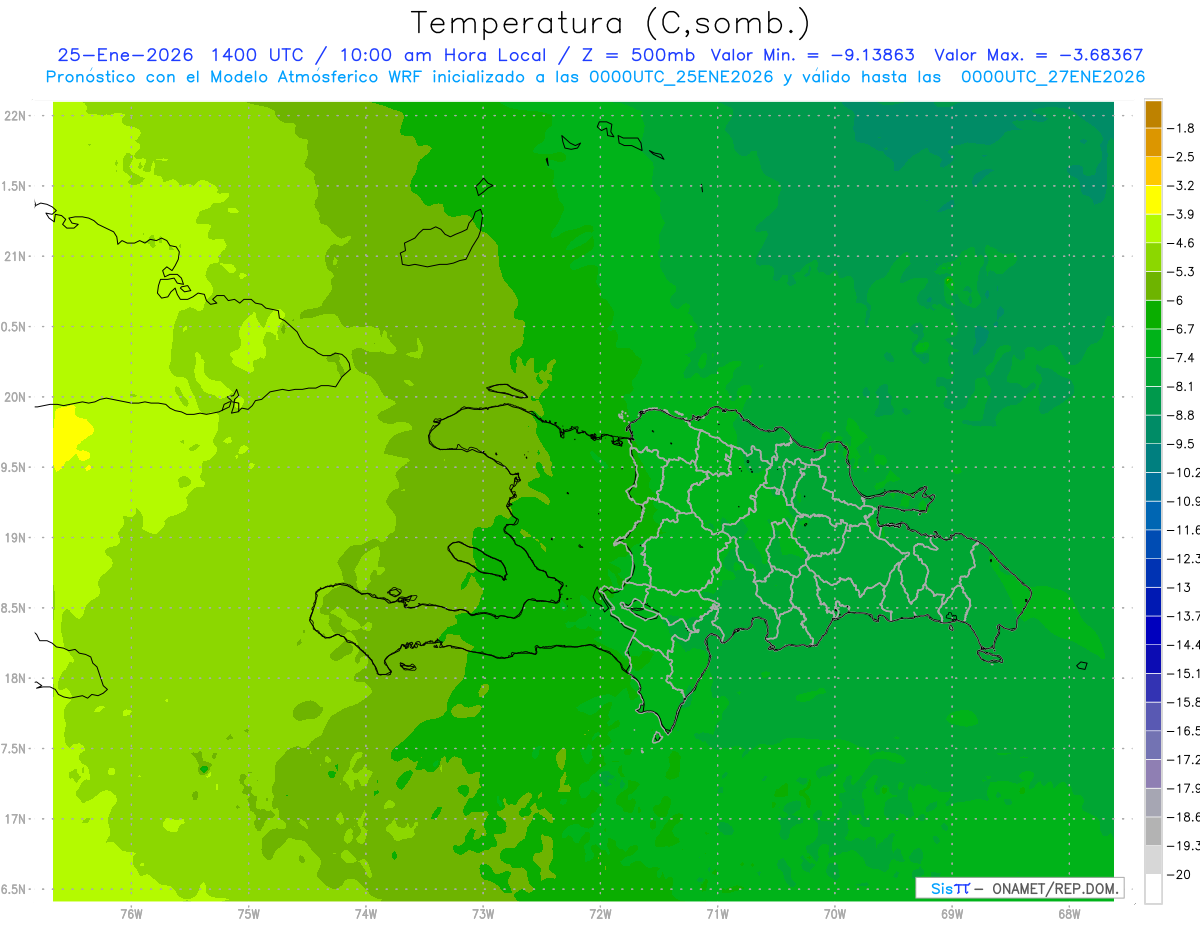The height and width of the screenshot is (927, 1200).
Task: Click the '-7.4' colorbar value
Action: click(x=1181, y=358)
